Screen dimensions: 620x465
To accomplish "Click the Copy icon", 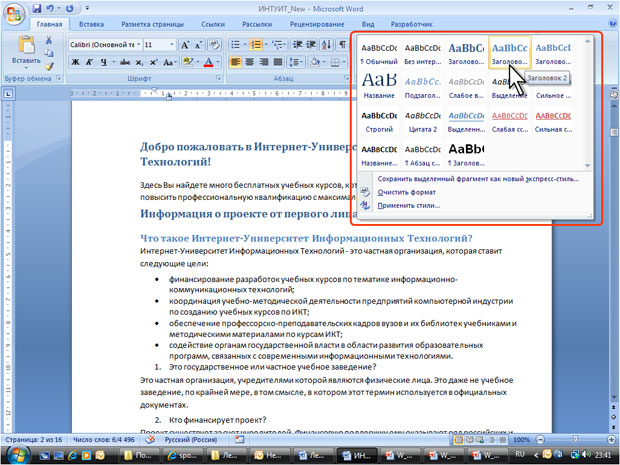I will (49, 53).
